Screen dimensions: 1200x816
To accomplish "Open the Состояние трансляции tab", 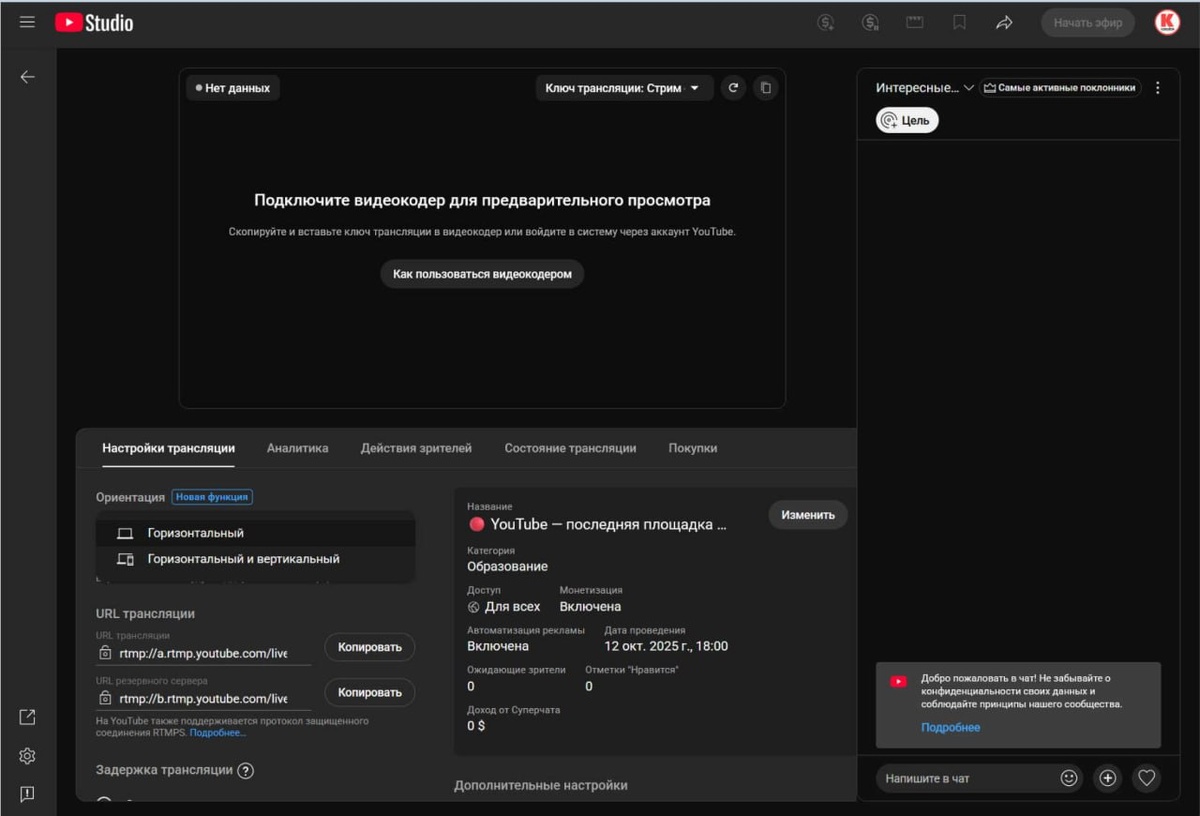I will (x=570, y=448).
